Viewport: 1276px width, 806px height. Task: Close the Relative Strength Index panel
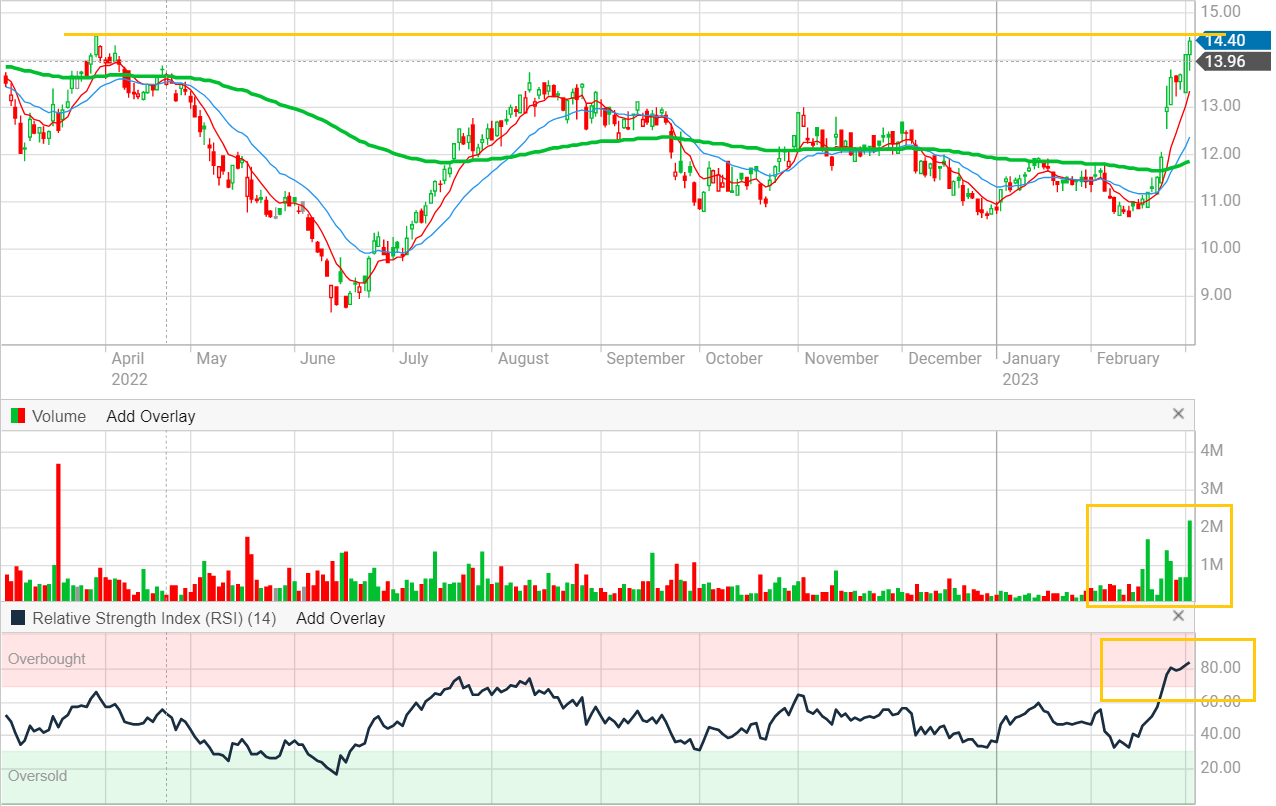(1178, 616)
